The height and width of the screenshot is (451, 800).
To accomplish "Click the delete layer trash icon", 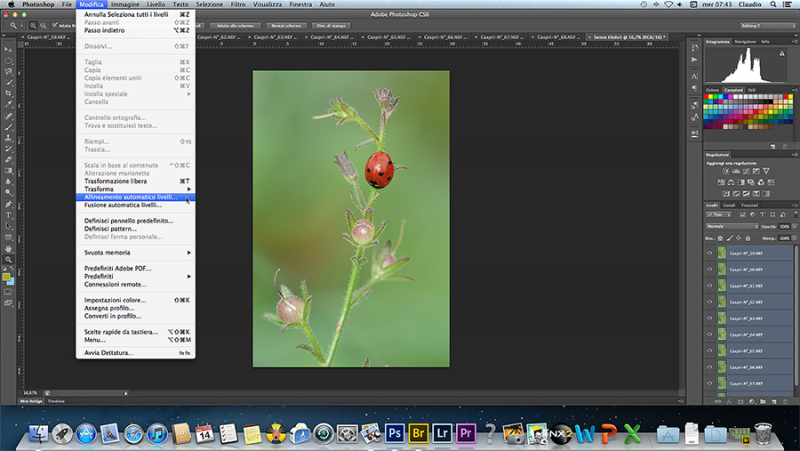I will (x=785, y=402).
